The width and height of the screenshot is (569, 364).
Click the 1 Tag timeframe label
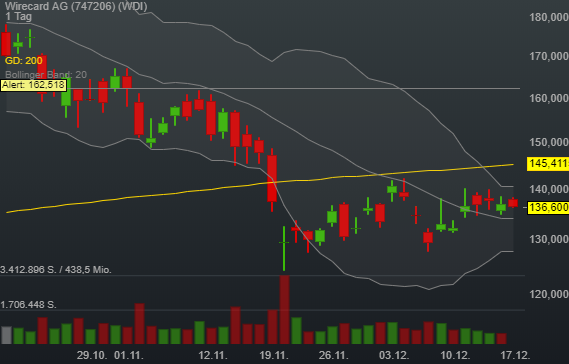[x=19, y=16]
